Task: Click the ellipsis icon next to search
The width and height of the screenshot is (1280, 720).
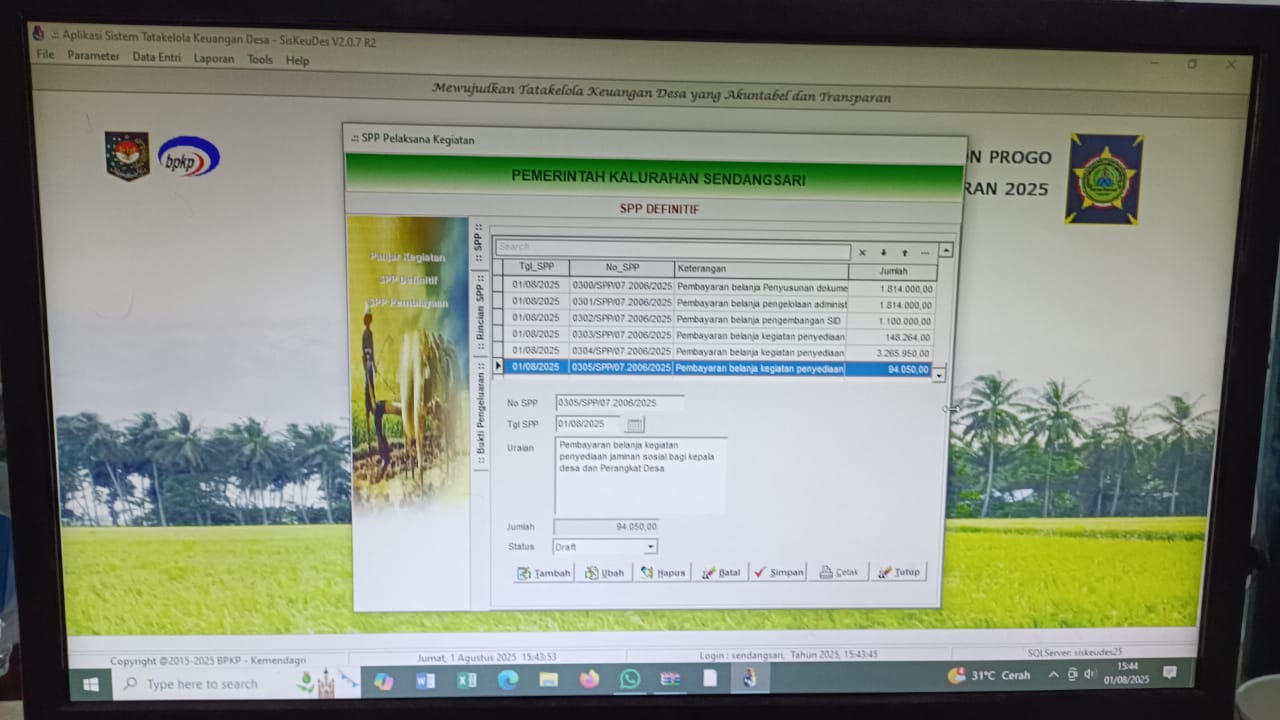Action: click(925, 253)
